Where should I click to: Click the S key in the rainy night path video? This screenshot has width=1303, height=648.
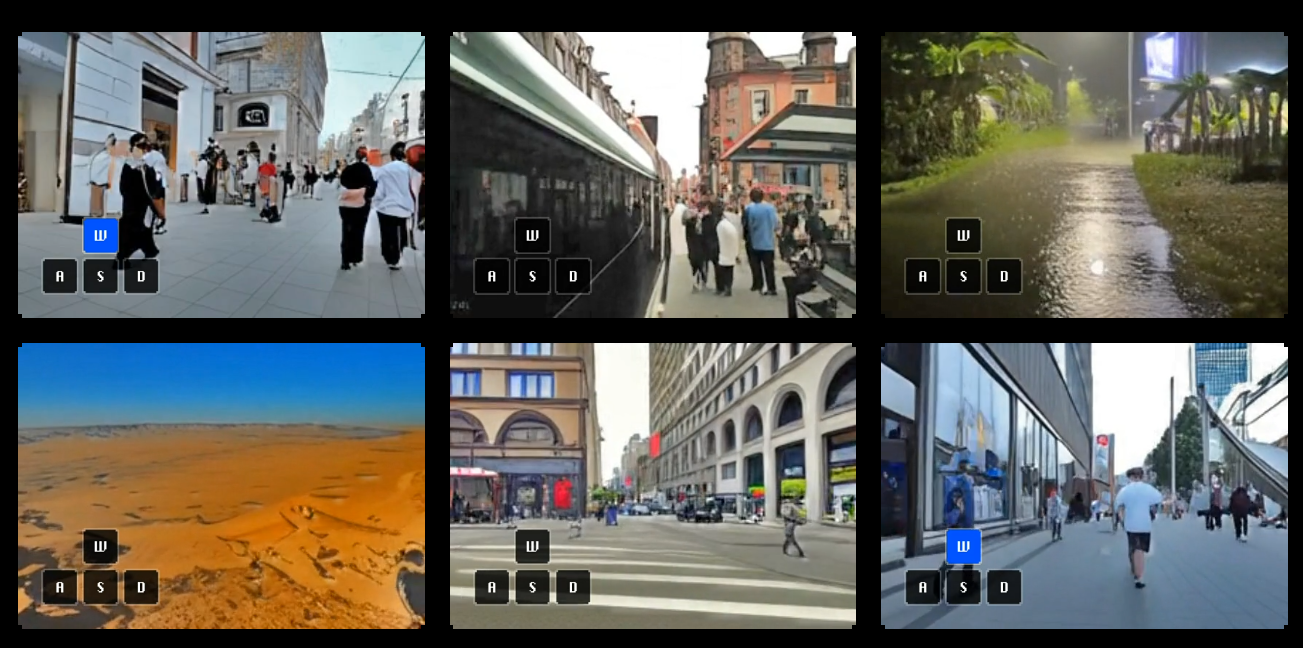click(963, 276)
